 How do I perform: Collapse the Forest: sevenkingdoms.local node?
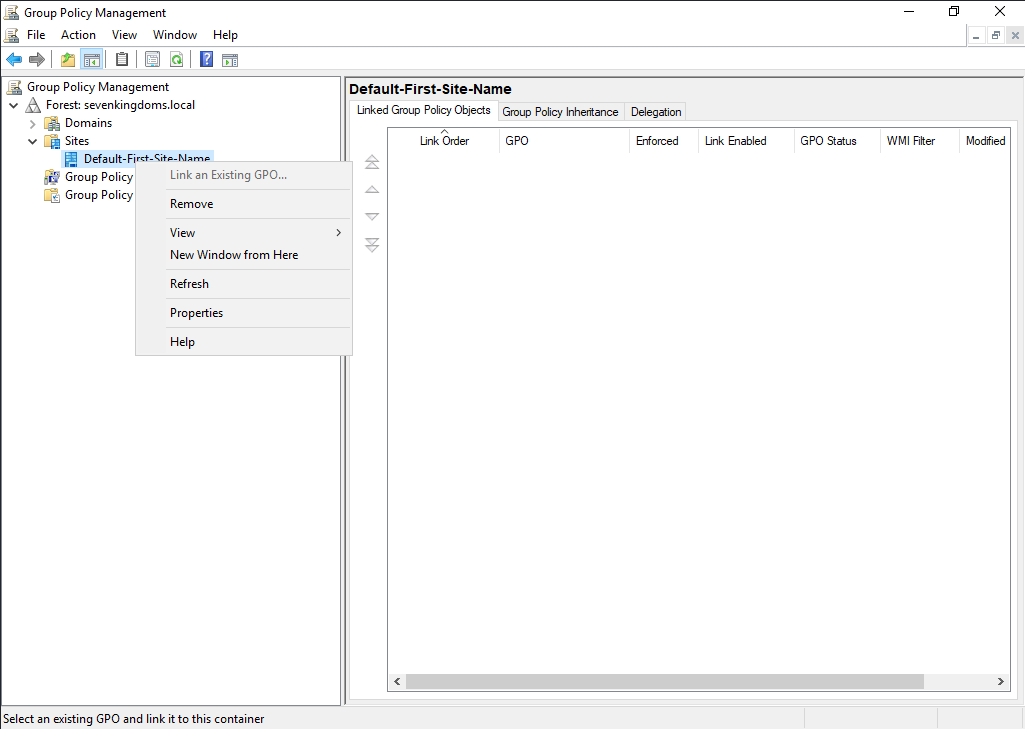(13, 105)
